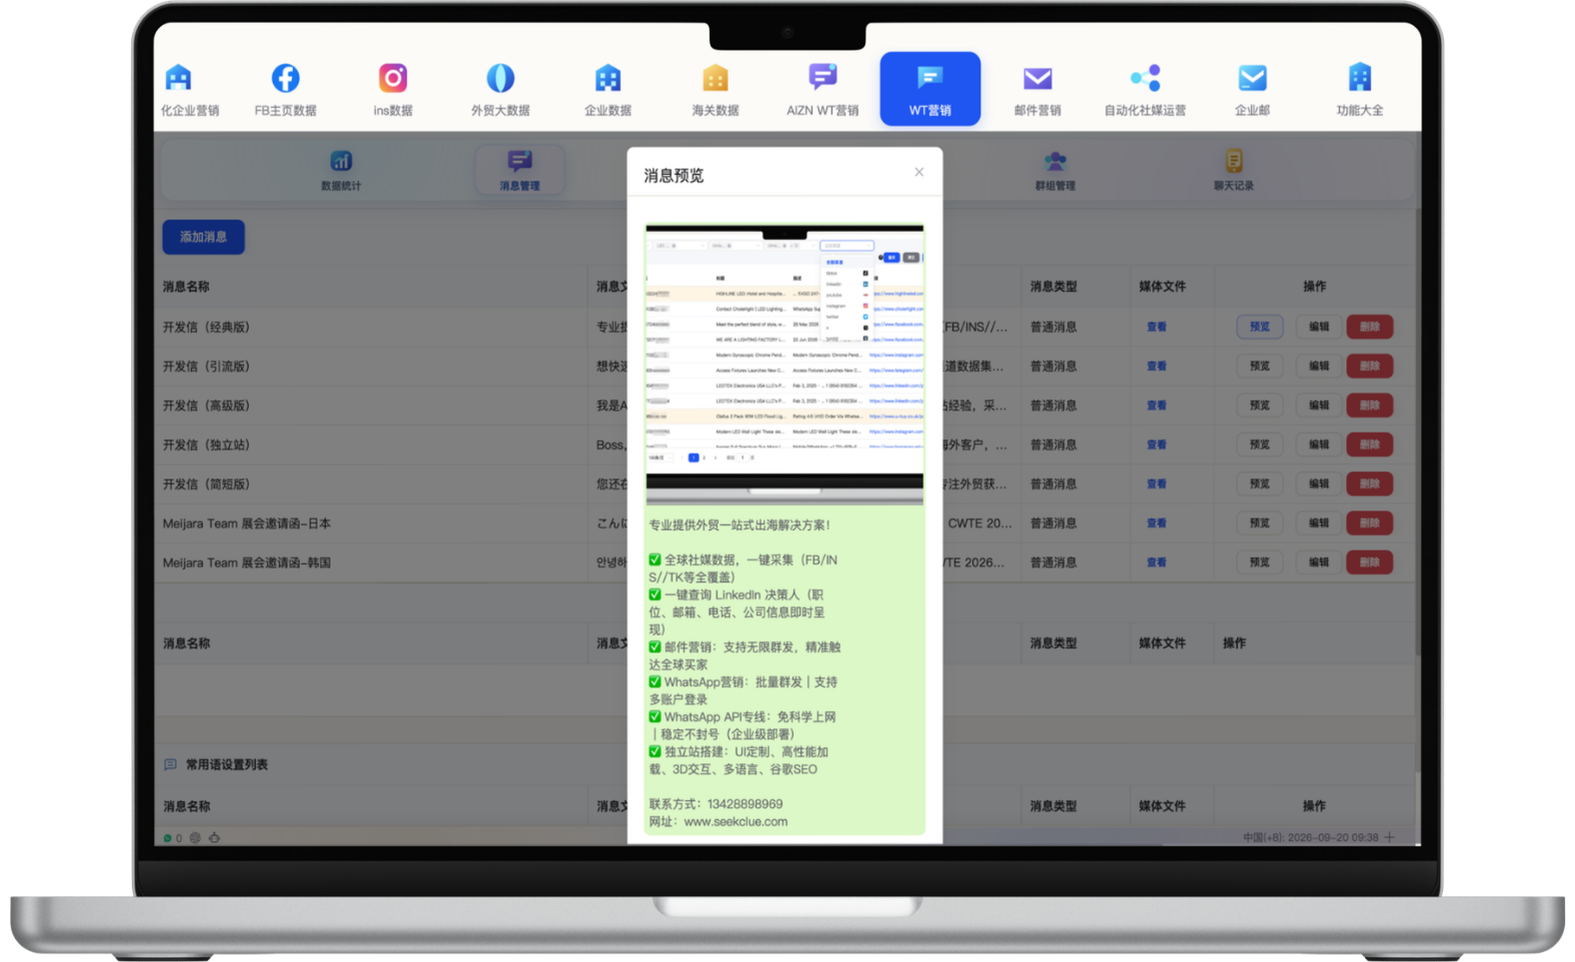Switch to the 消息管理 tab
The image size is (1575, 962).
coord(519,170)
